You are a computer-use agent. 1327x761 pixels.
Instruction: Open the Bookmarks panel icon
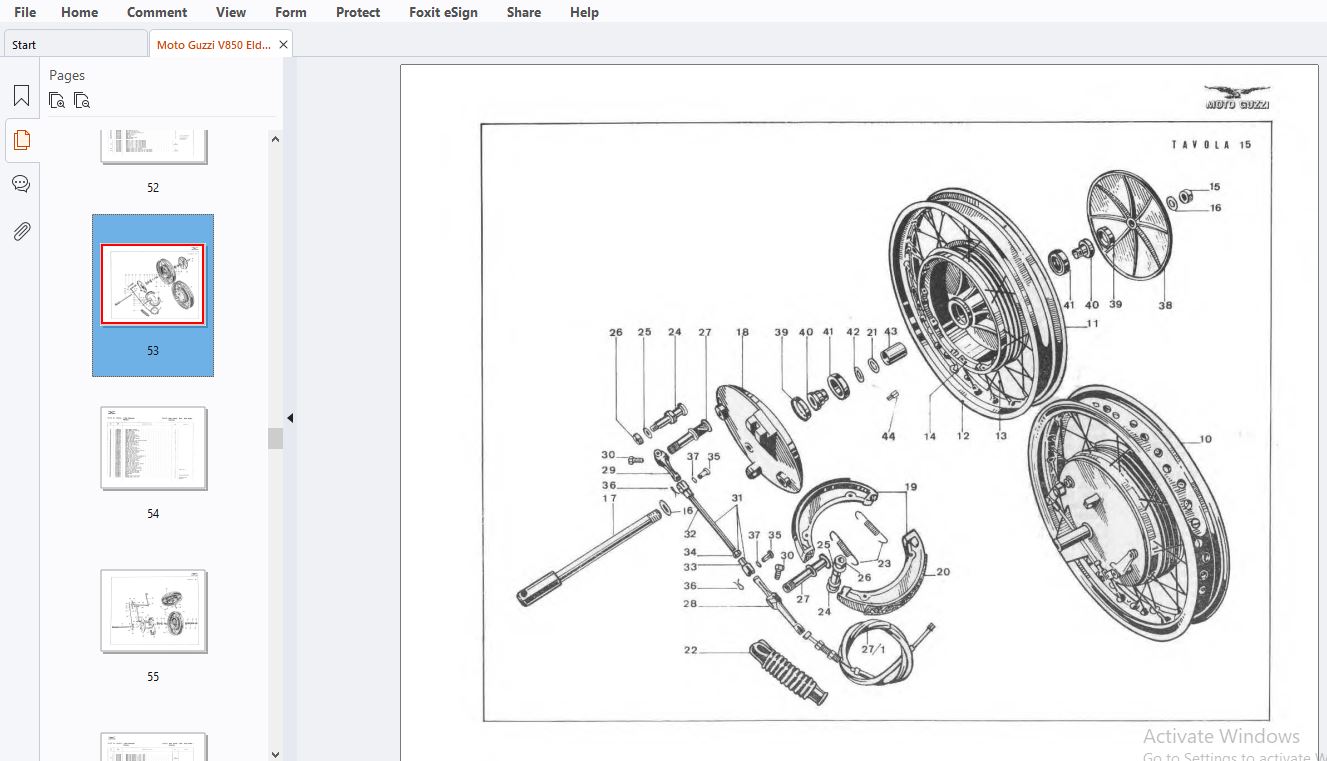[21, 96]
